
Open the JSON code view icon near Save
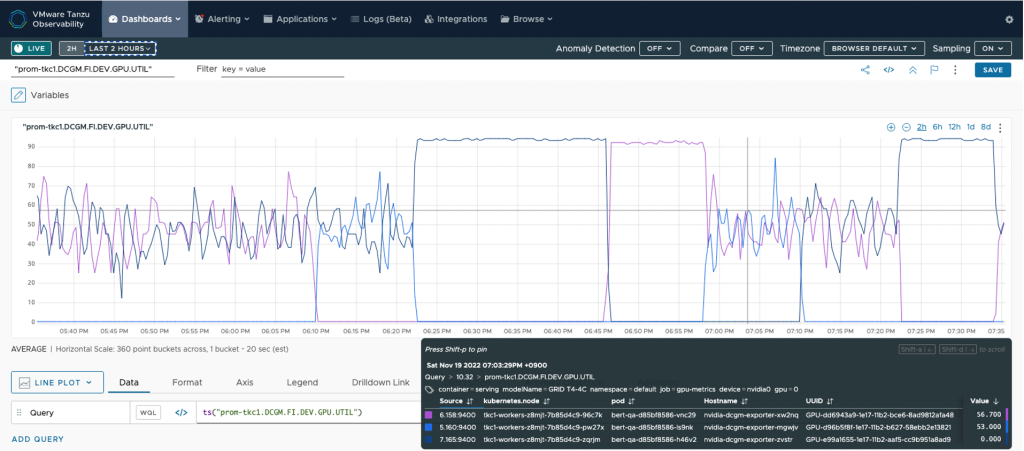coord(888,70)
